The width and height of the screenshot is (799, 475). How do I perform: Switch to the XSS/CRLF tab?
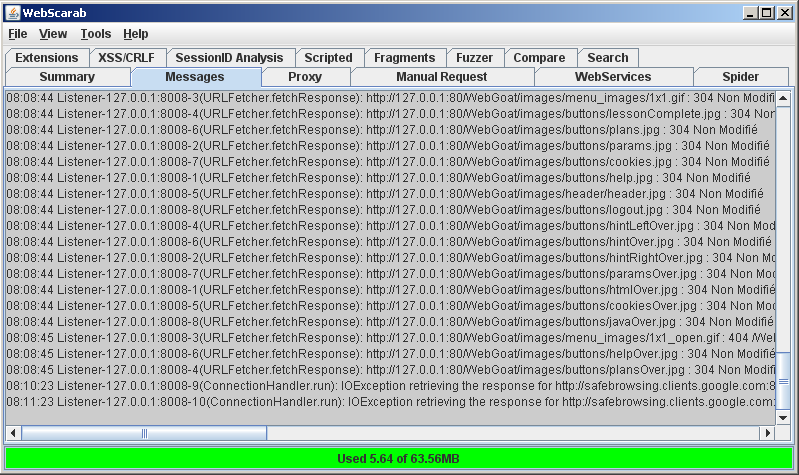126,58
